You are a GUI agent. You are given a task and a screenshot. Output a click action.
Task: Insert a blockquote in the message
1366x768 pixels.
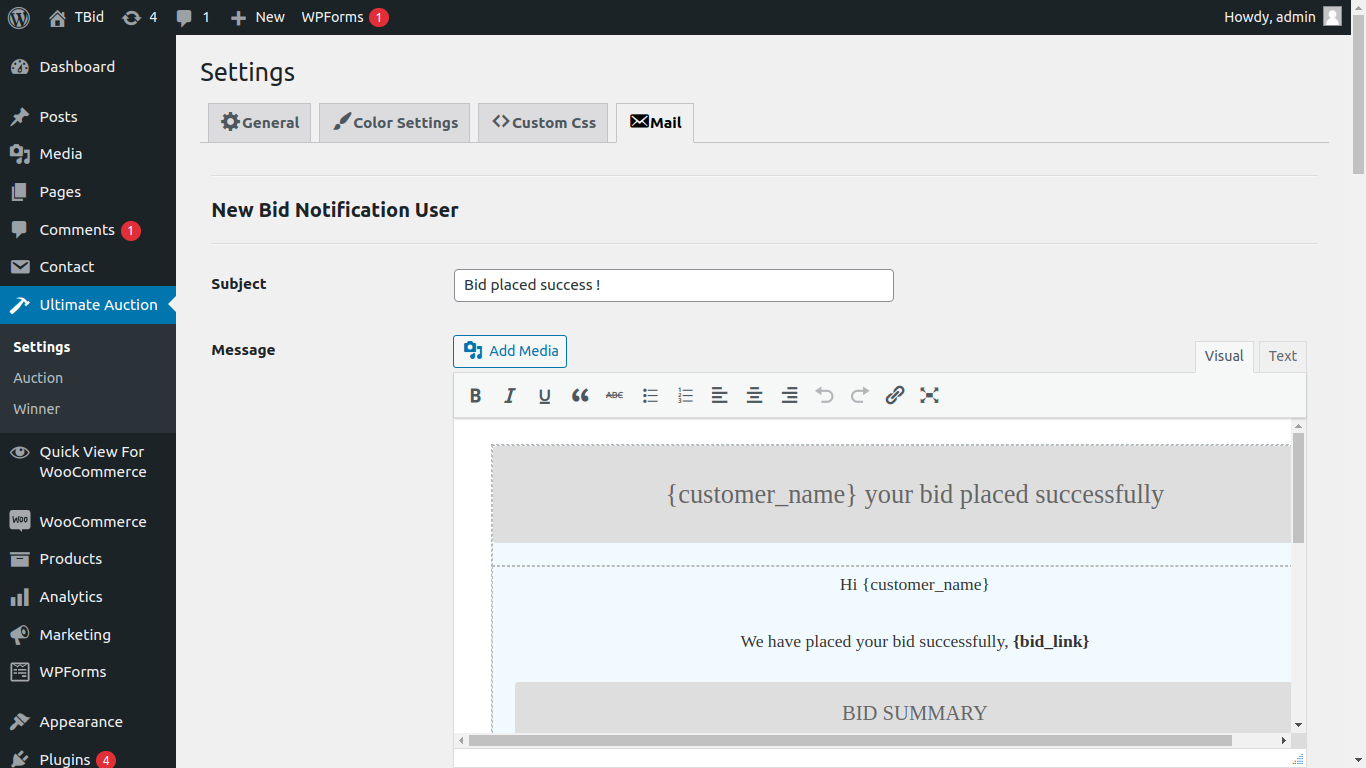(x=580, y=396)
